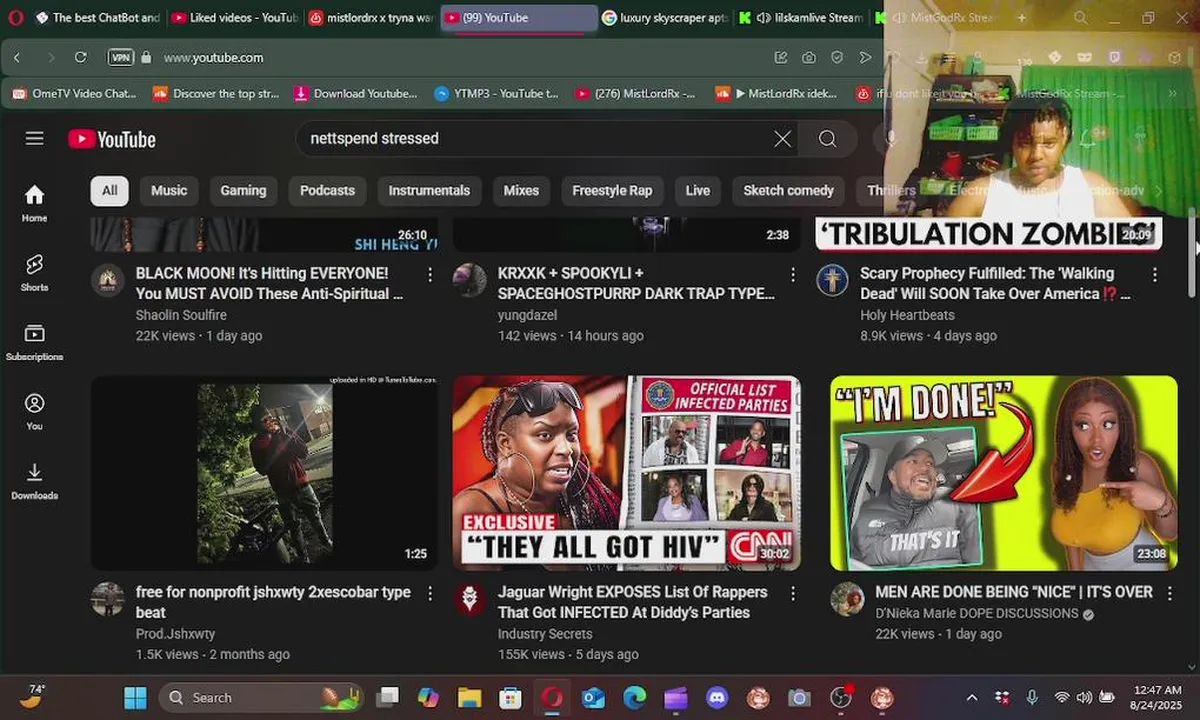Open options for KRXXK SPOOKYLI video
The image size is (1200, 720).
click(792, 274)
